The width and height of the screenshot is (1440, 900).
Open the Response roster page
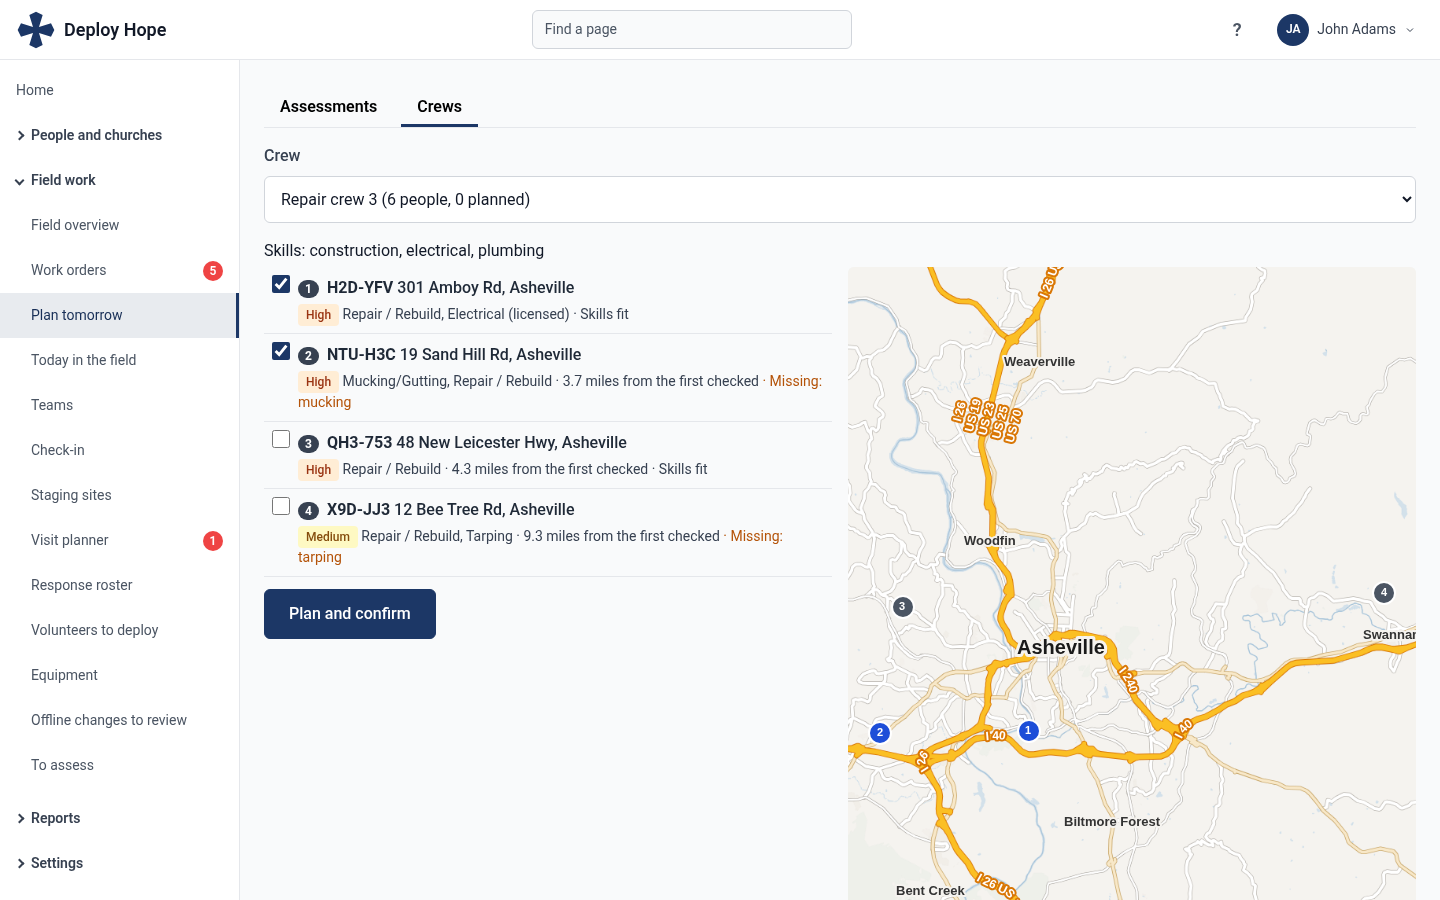(x=120, y=585)
